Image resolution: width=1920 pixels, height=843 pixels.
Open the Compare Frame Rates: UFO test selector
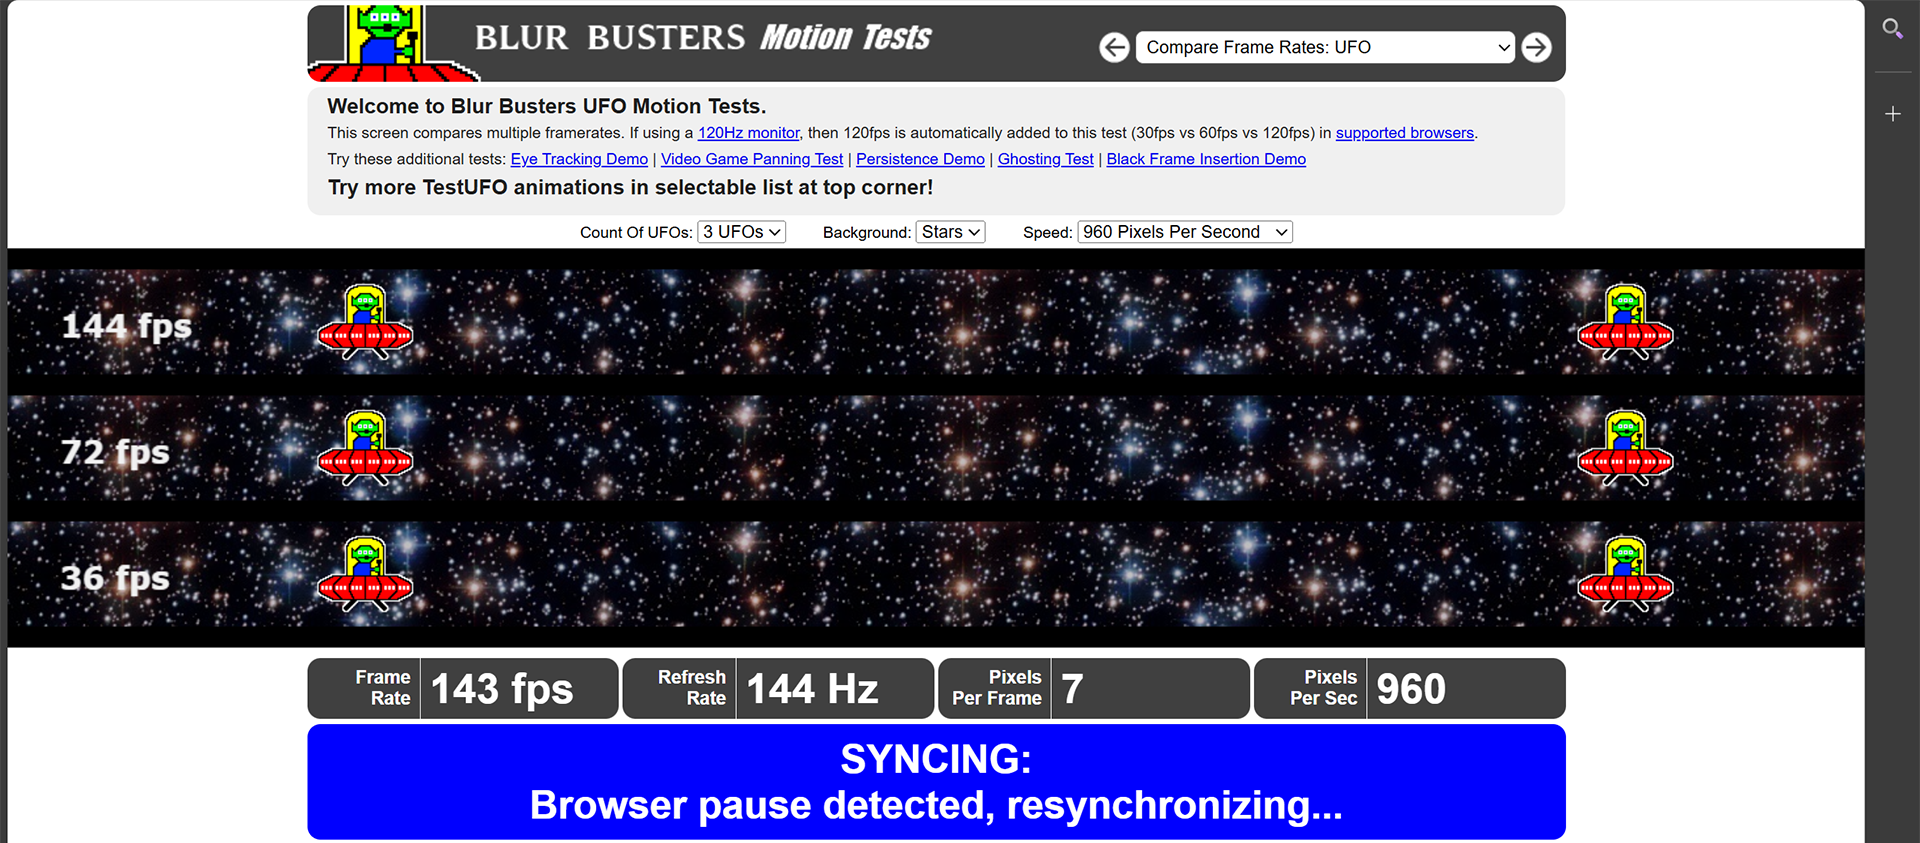pyautogui.click(x=1325, y=47)
